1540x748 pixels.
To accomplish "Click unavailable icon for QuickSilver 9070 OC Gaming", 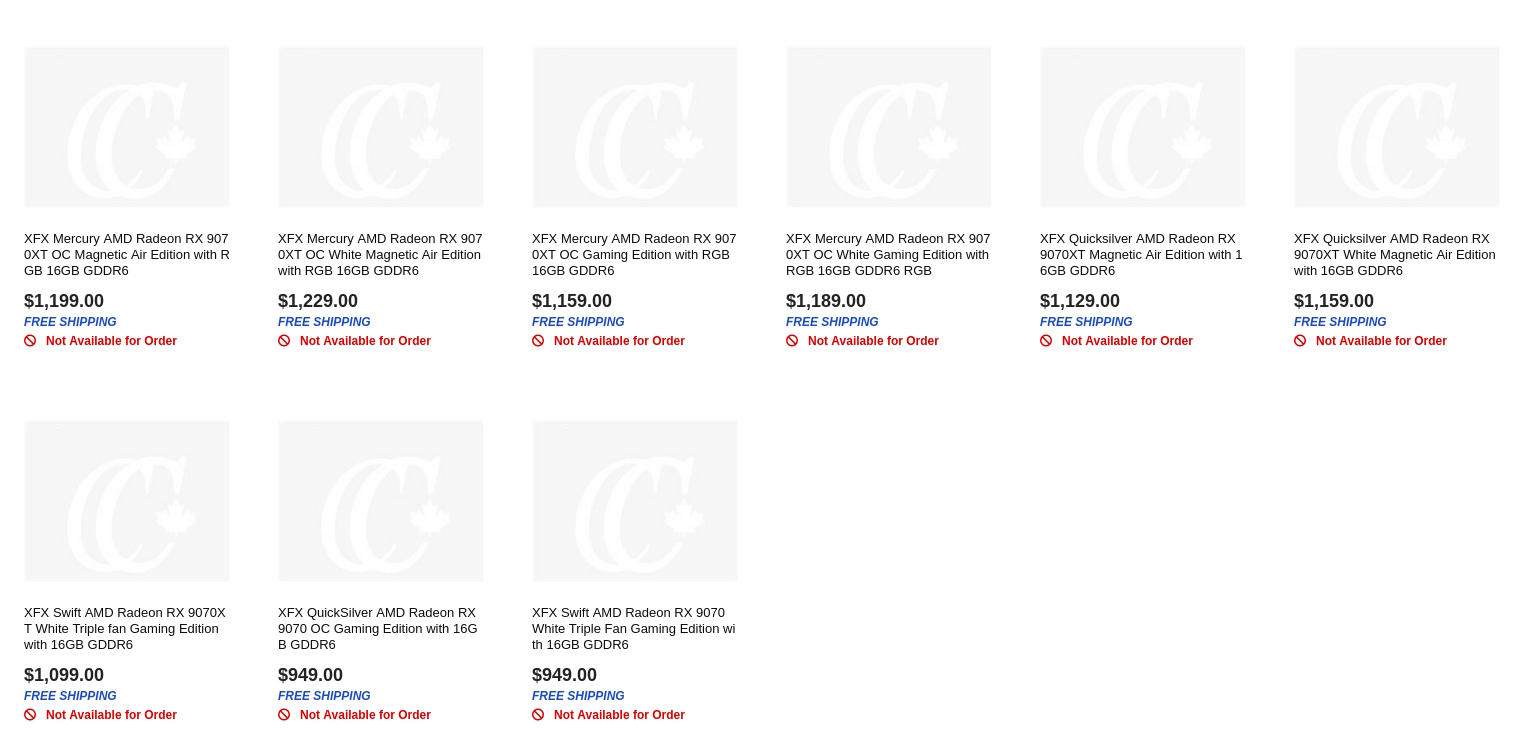I will [x=284, y=715].
